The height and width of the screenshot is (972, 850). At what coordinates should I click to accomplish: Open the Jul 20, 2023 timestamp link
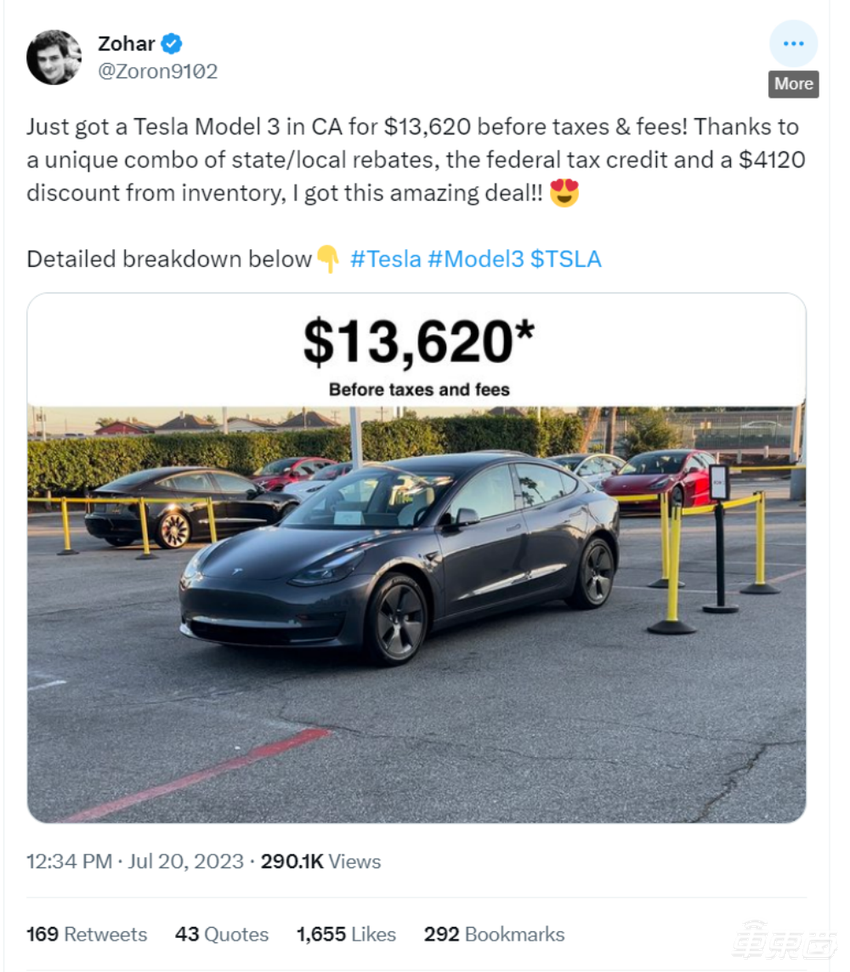(x=184, y=861)
